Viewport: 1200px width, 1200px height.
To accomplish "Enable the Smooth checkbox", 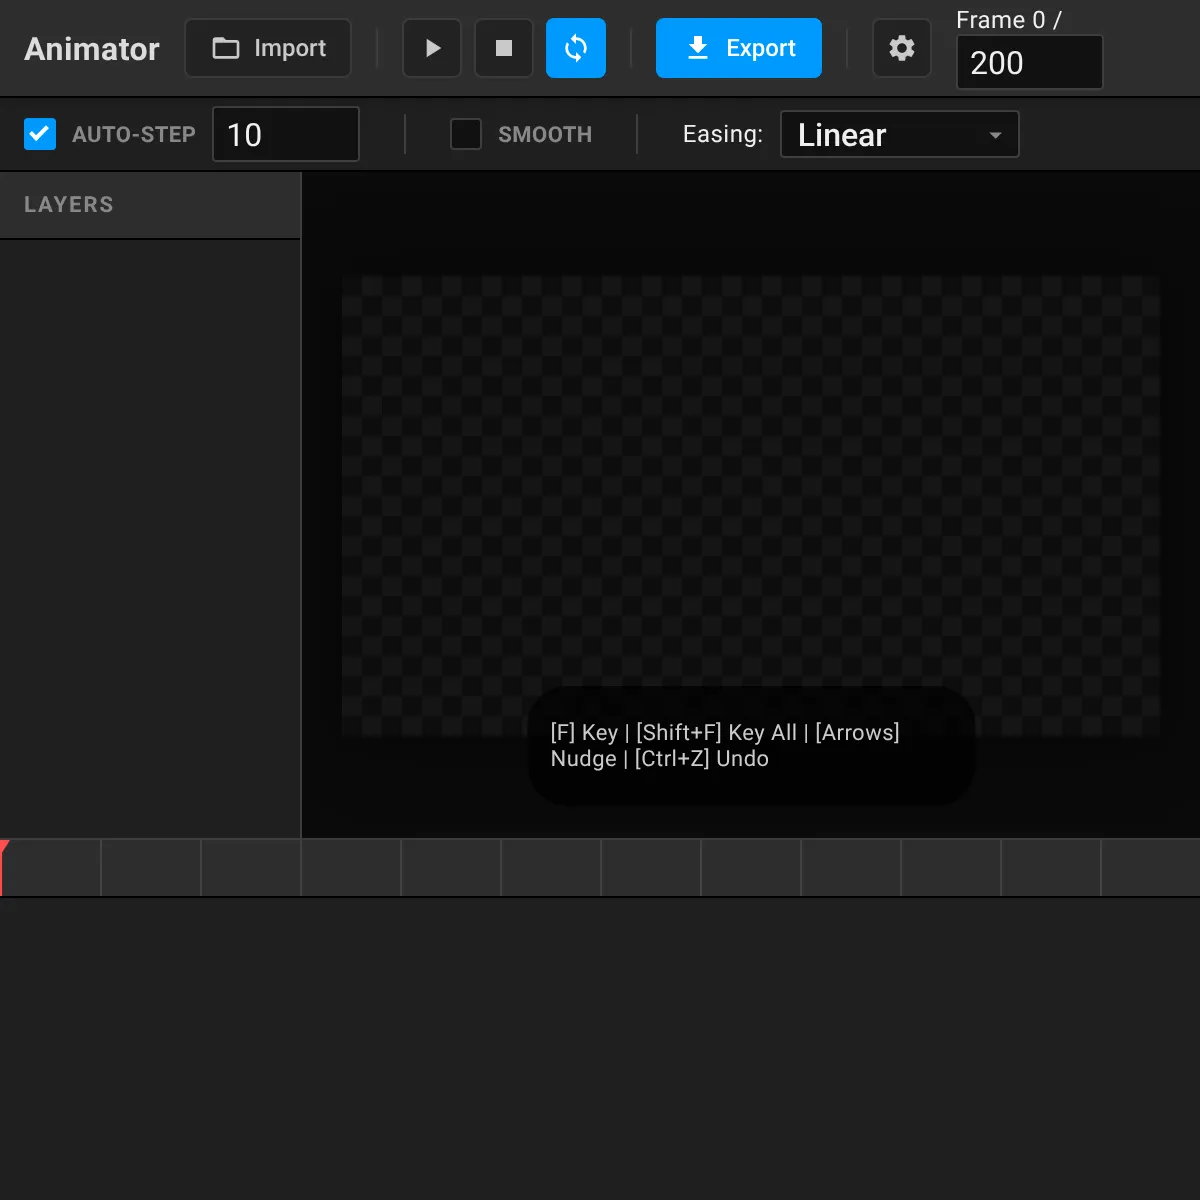I will tap(466, 134).
